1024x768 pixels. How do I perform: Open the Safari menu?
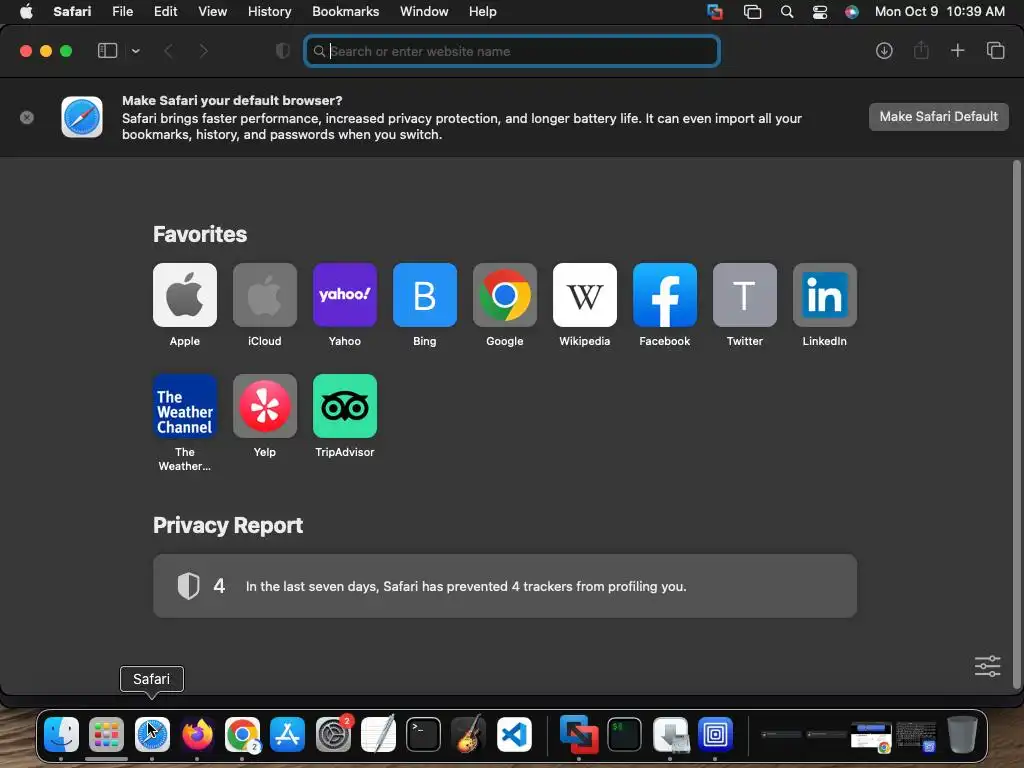click(72, 11)
